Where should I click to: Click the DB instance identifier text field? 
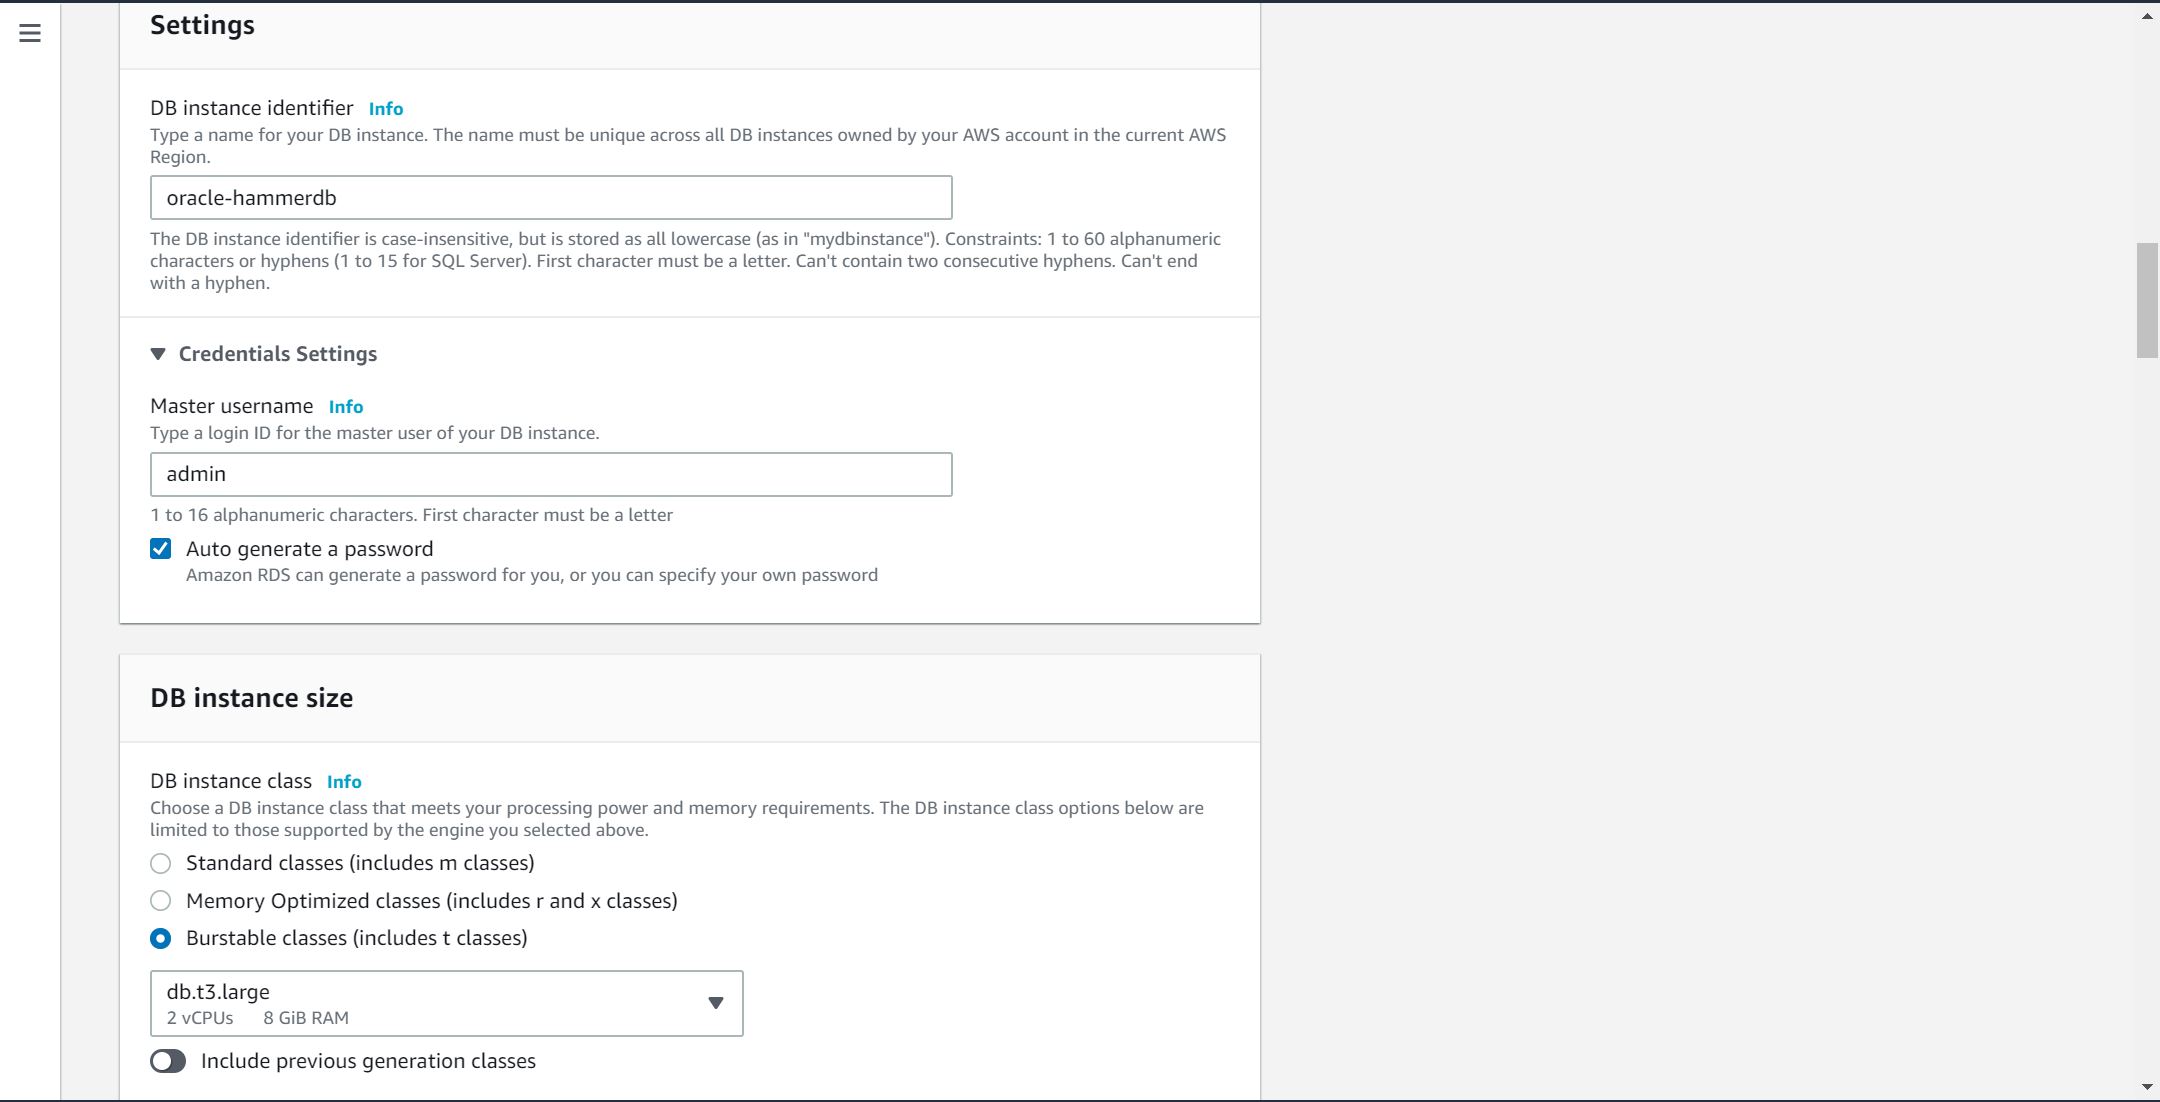point(550,198)
